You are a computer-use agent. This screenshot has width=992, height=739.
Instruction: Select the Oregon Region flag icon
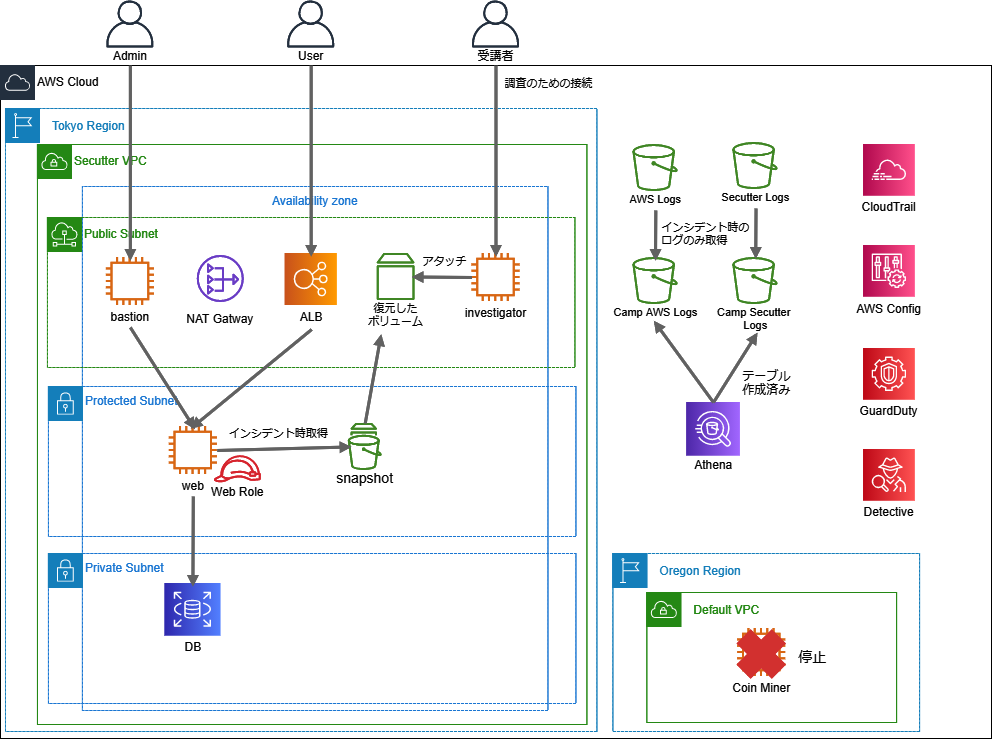tap(630, 571)
